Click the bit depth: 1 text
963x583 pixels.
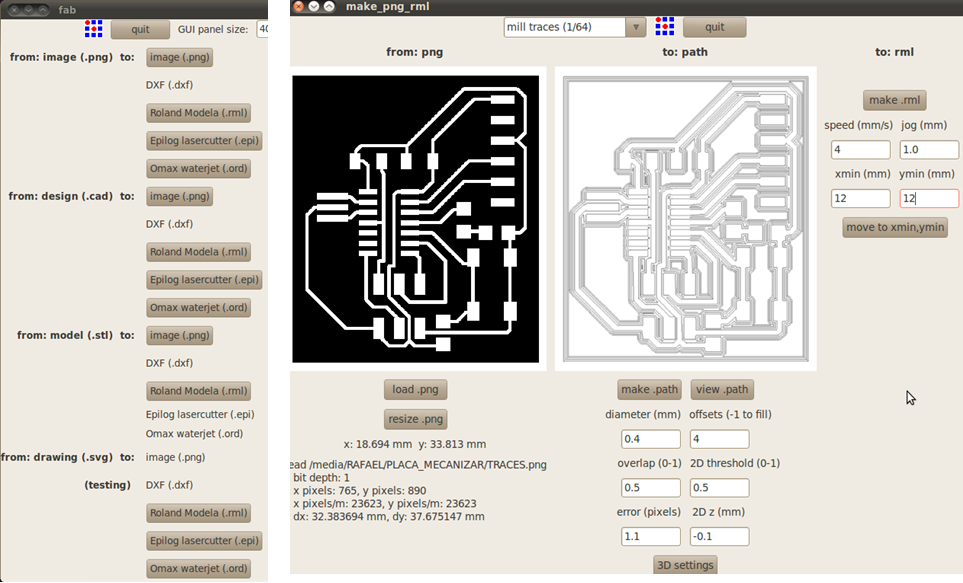[x=321, y=478]
